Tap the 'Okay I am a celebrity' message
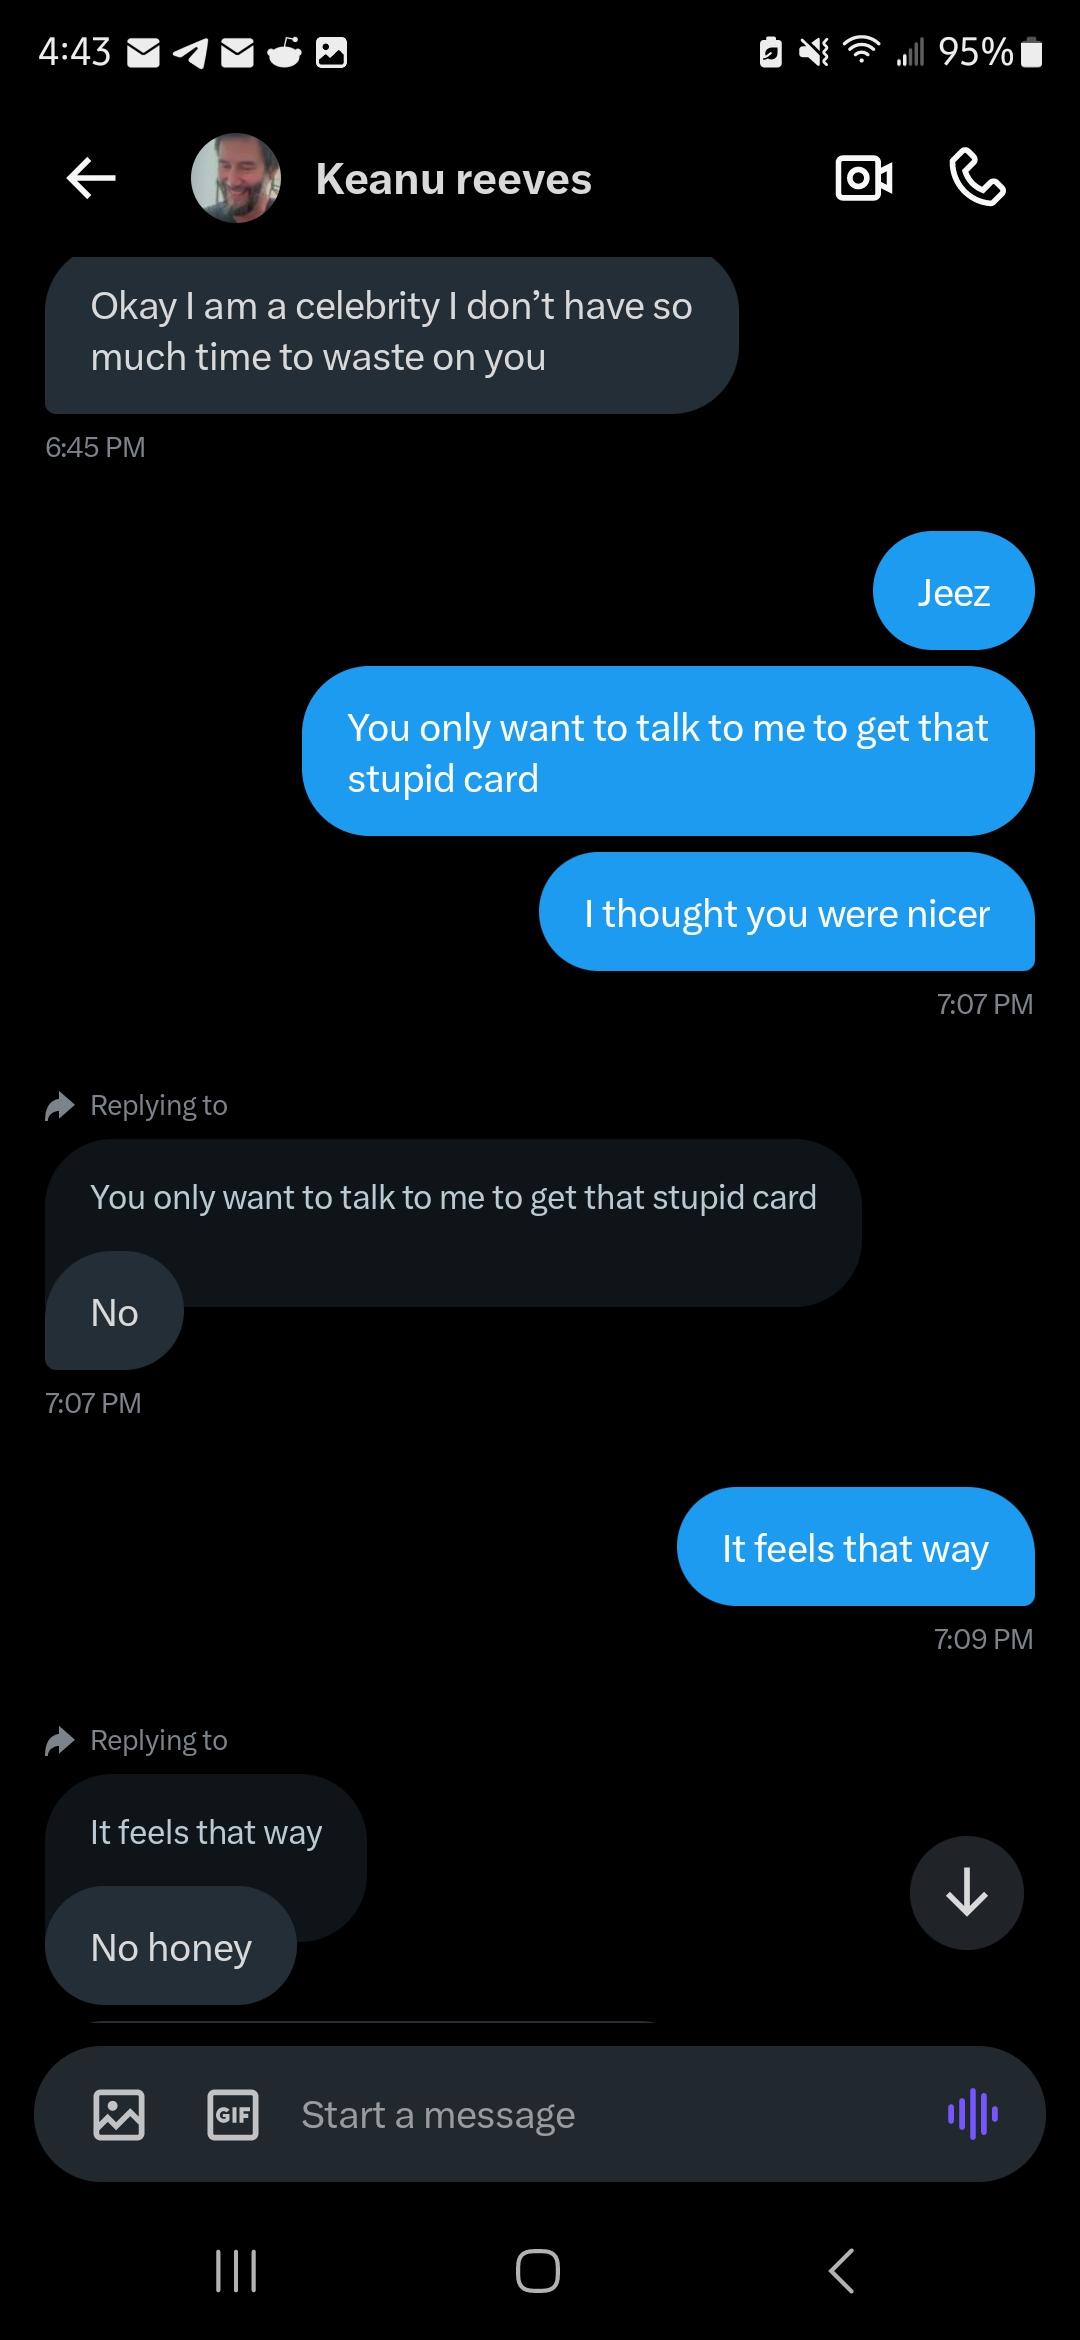This screenshot has width=1080, height=2340. point(391,332)
